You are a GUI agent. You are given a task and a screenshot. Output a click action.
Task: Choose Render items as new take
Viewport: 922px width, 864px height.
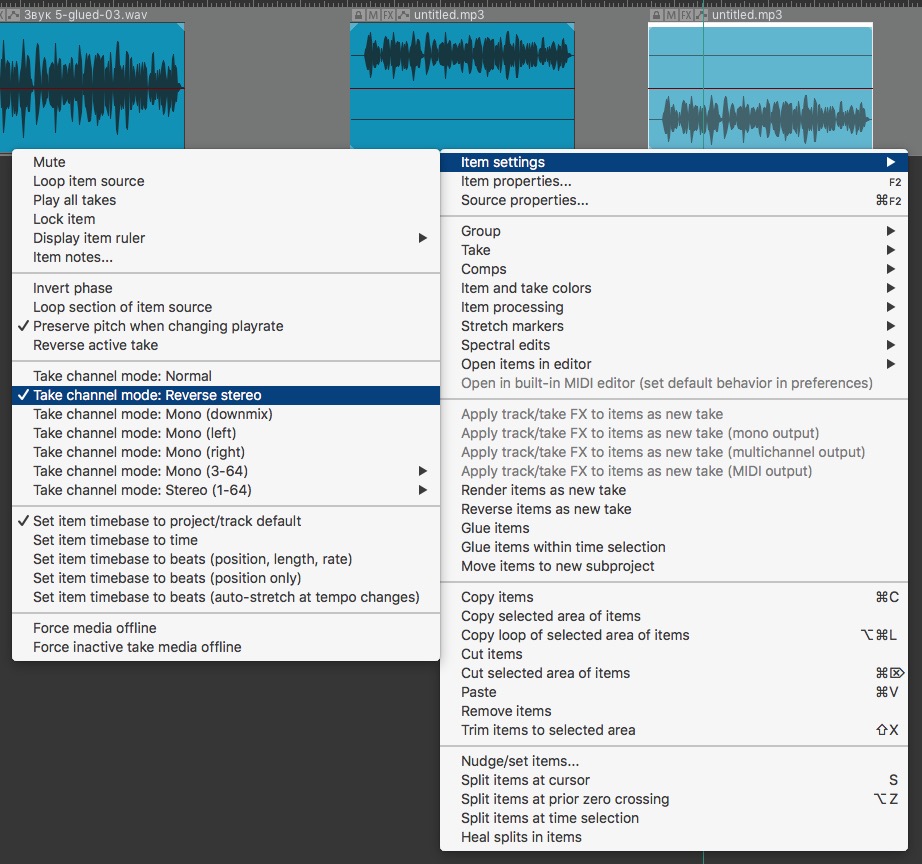(674, 490)
